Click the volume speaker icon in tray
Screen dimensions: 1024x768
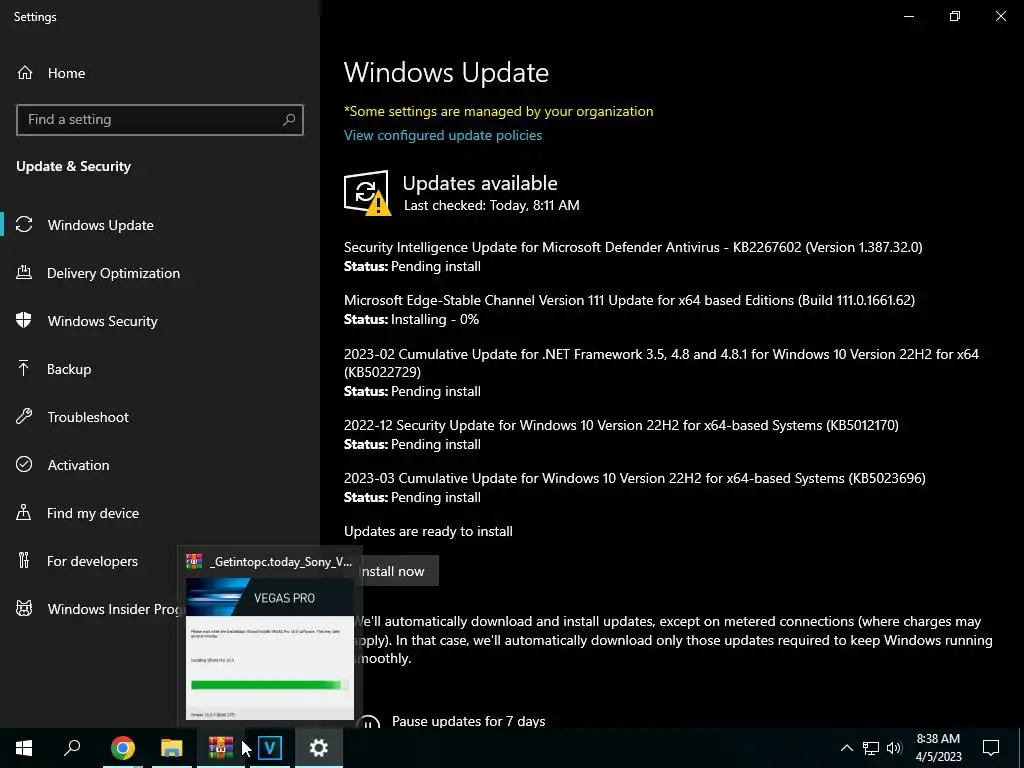[894, 748]
